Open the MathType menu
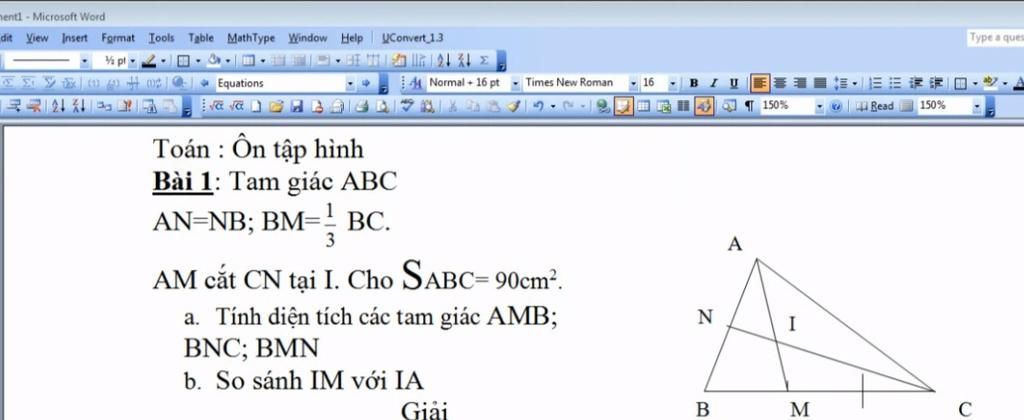Viewport: 1024px width, 420px height. 251,38
